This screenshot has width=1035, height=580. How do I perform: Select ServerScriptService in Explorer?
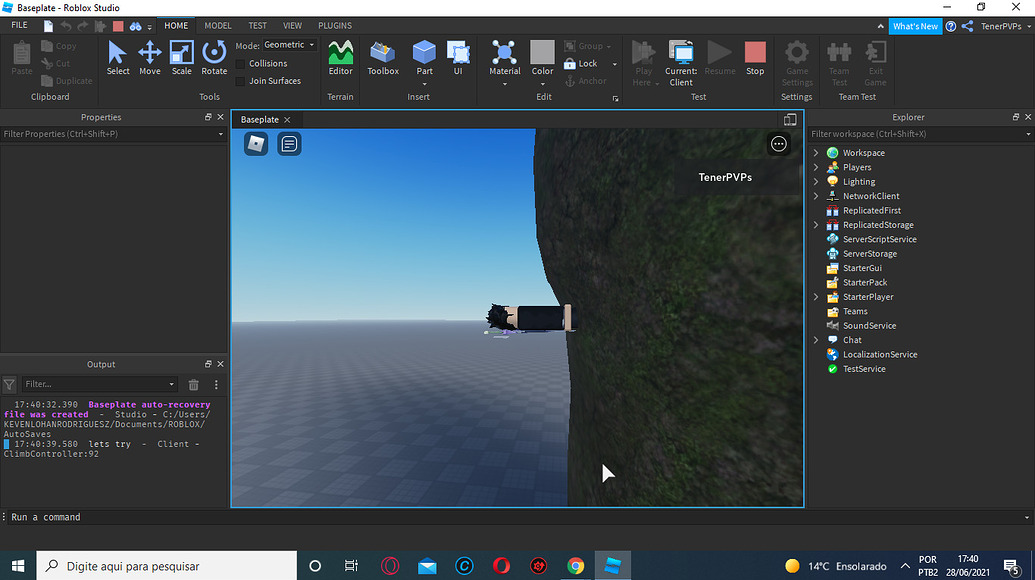879,240
